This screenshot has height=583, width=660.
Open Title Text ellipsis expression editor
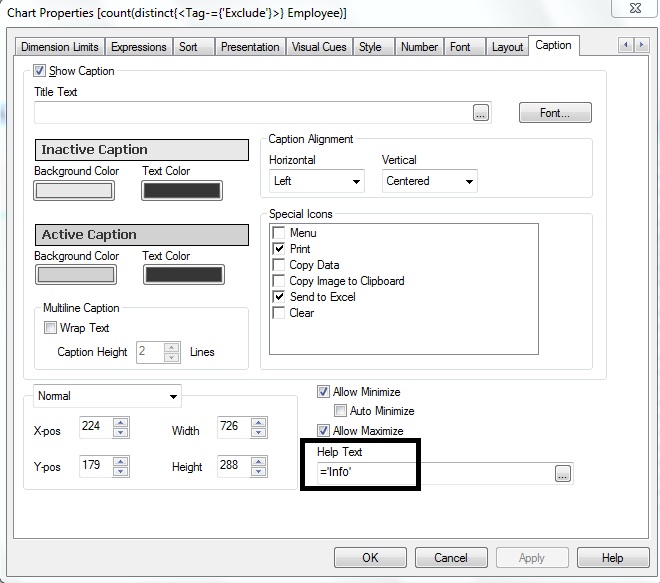(481, 113)
